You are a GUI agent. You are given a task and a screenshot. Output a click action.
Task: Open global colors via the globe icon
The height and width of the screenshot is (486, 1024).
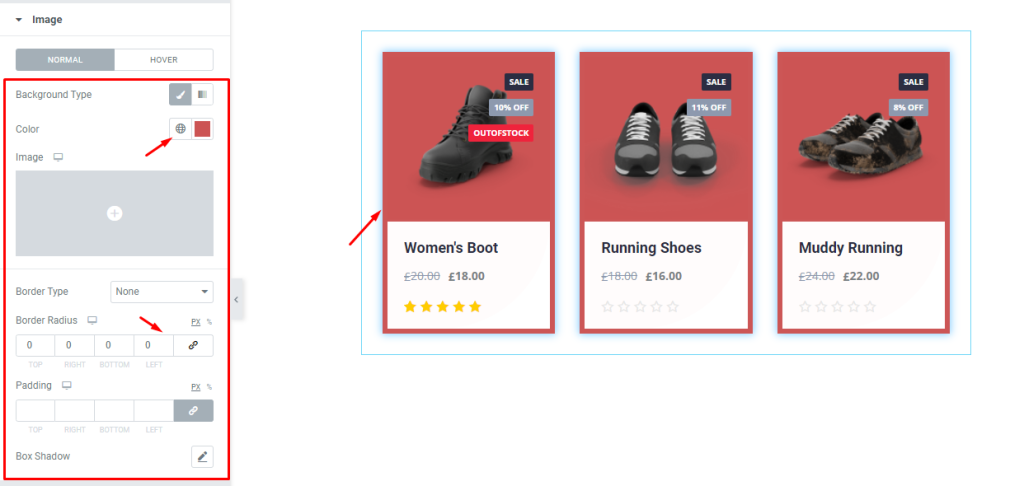181,129
